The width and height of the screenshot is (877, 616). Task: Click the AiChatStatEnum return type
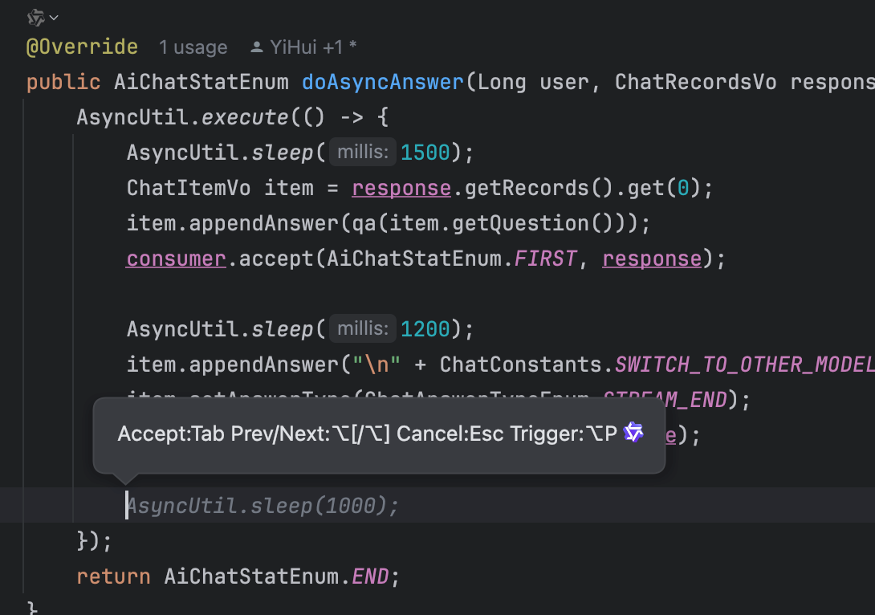[201, 82]
